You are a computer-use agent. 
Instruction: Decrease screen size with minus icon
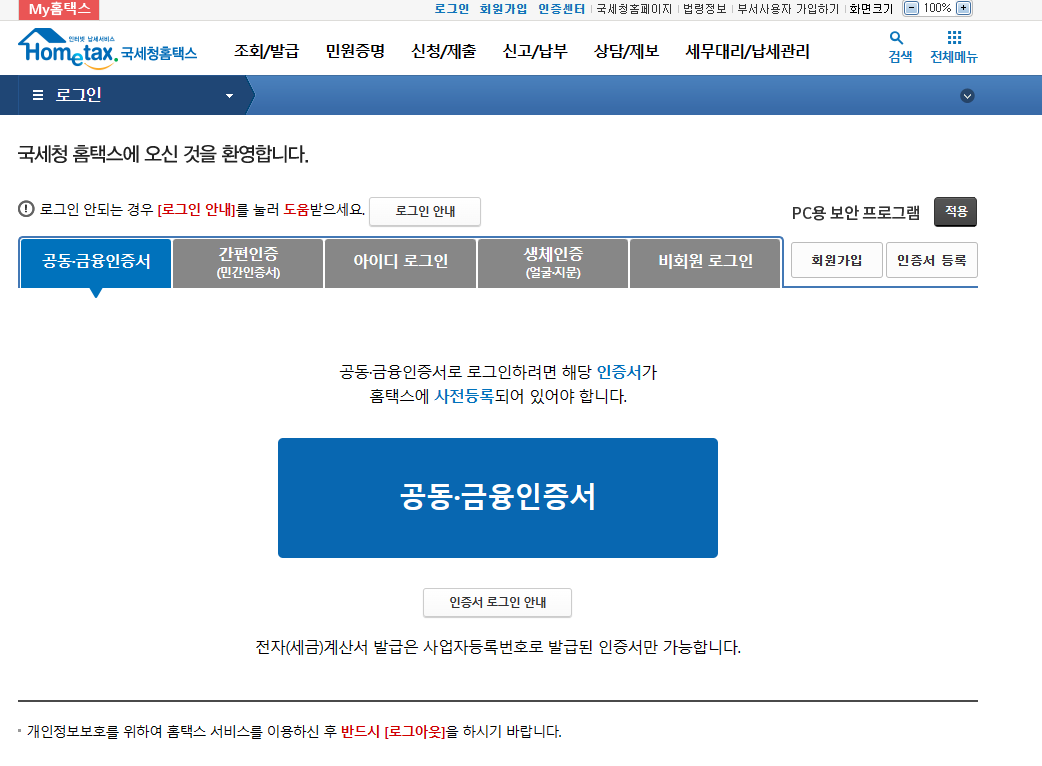pyautogui.click(x=912, y=8)
